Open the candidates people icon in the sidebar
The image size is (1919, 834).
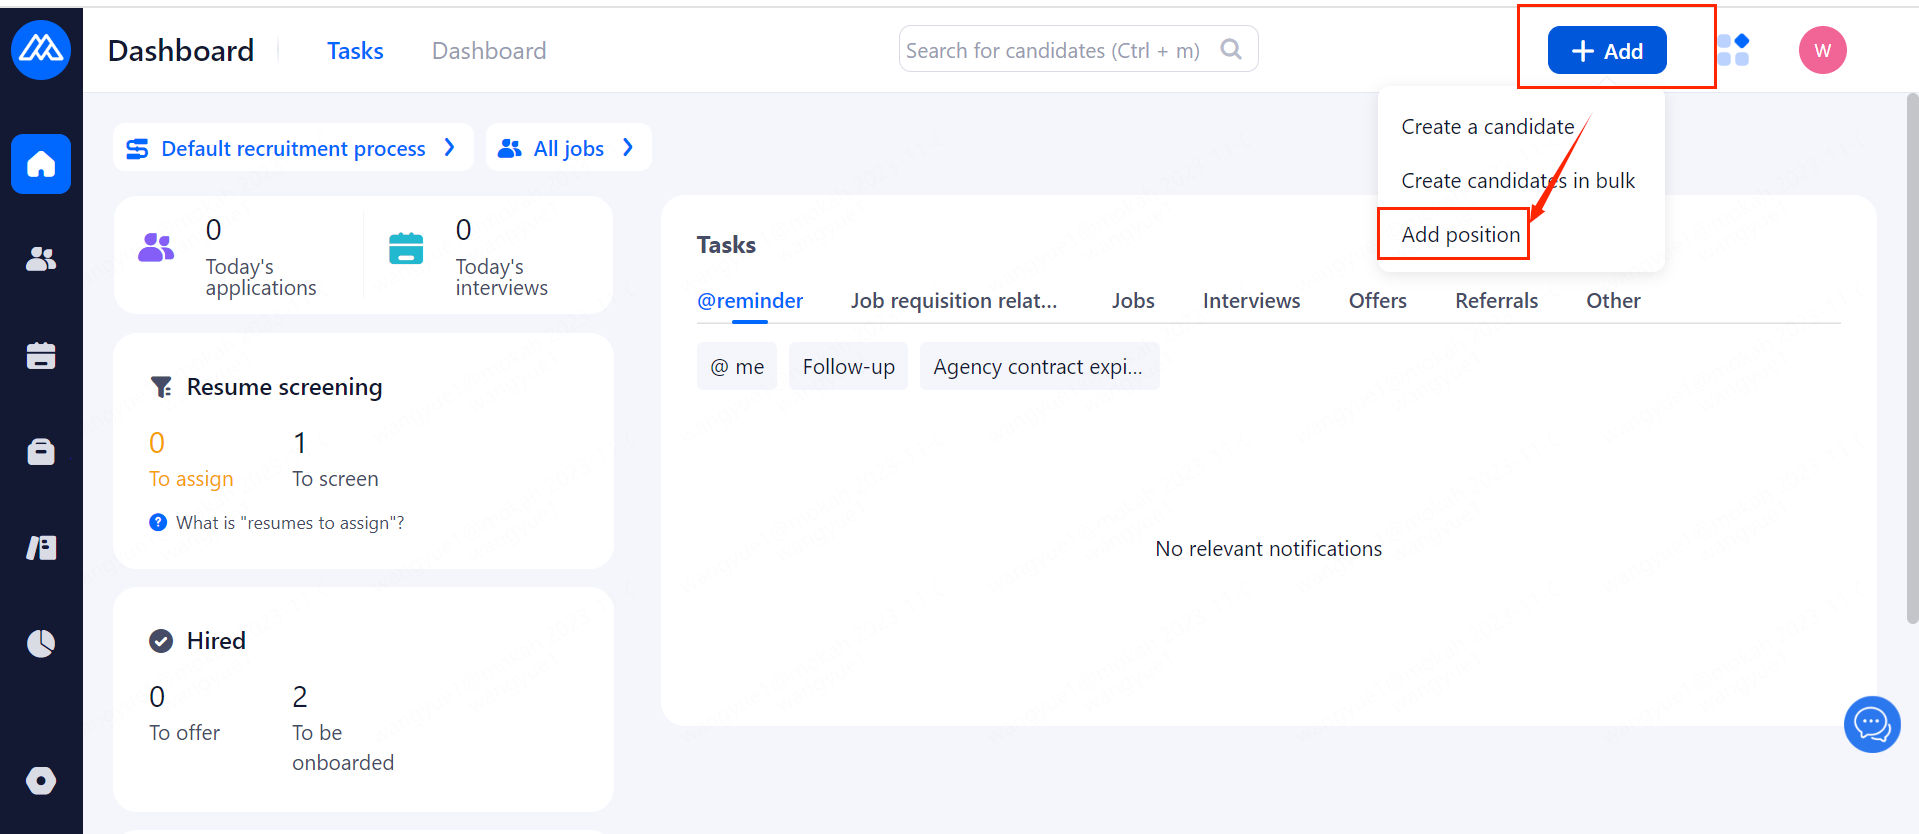(x=41, y=259)
